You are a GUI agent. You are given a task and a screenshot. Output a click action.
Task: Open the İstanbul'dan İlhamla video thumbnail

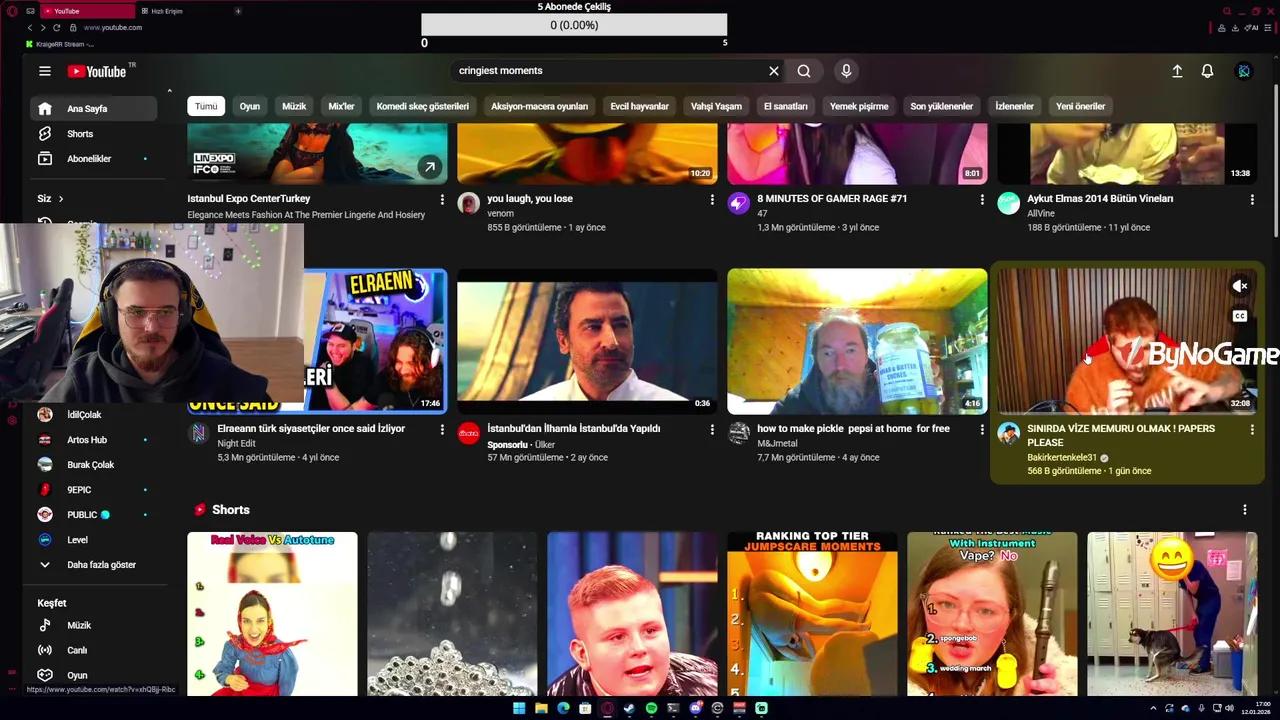click(587, 341)
